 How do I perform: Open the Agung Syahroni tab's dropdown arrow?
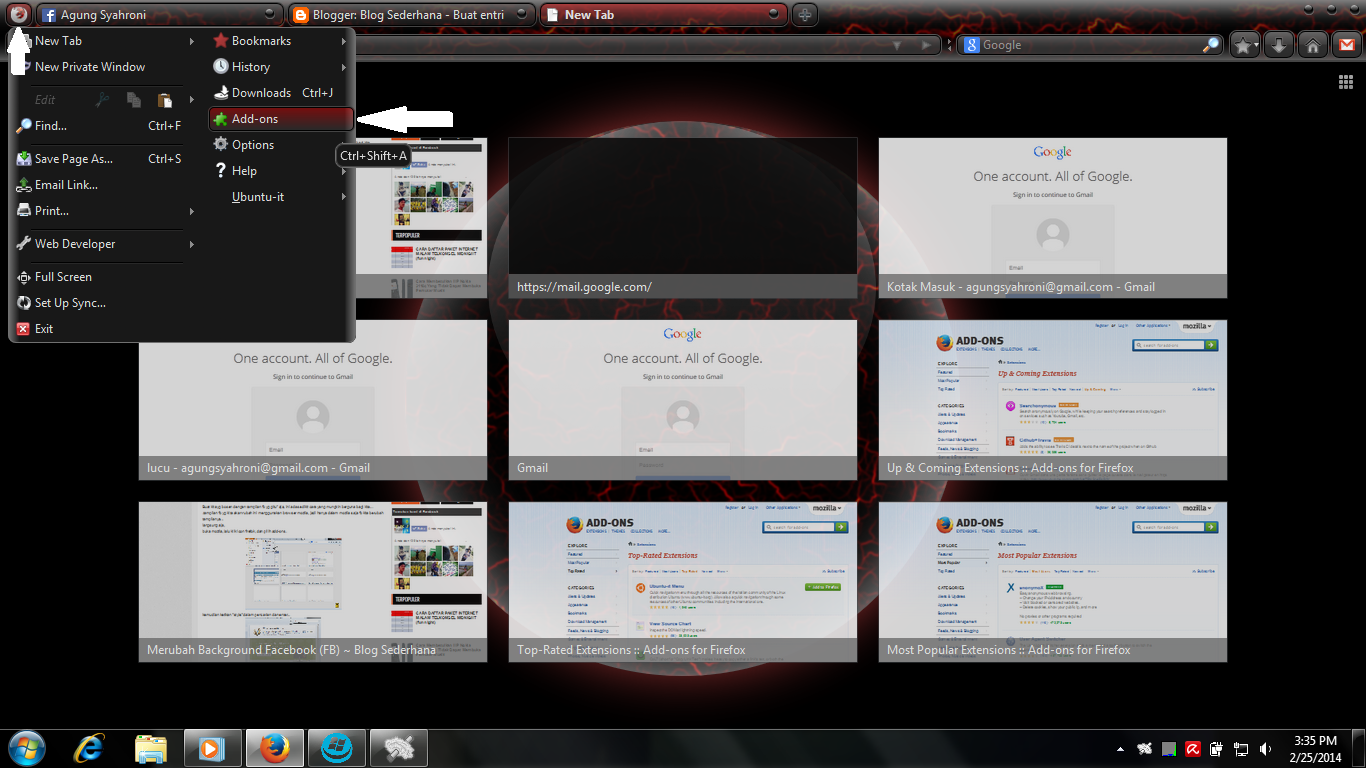[268, 14]
